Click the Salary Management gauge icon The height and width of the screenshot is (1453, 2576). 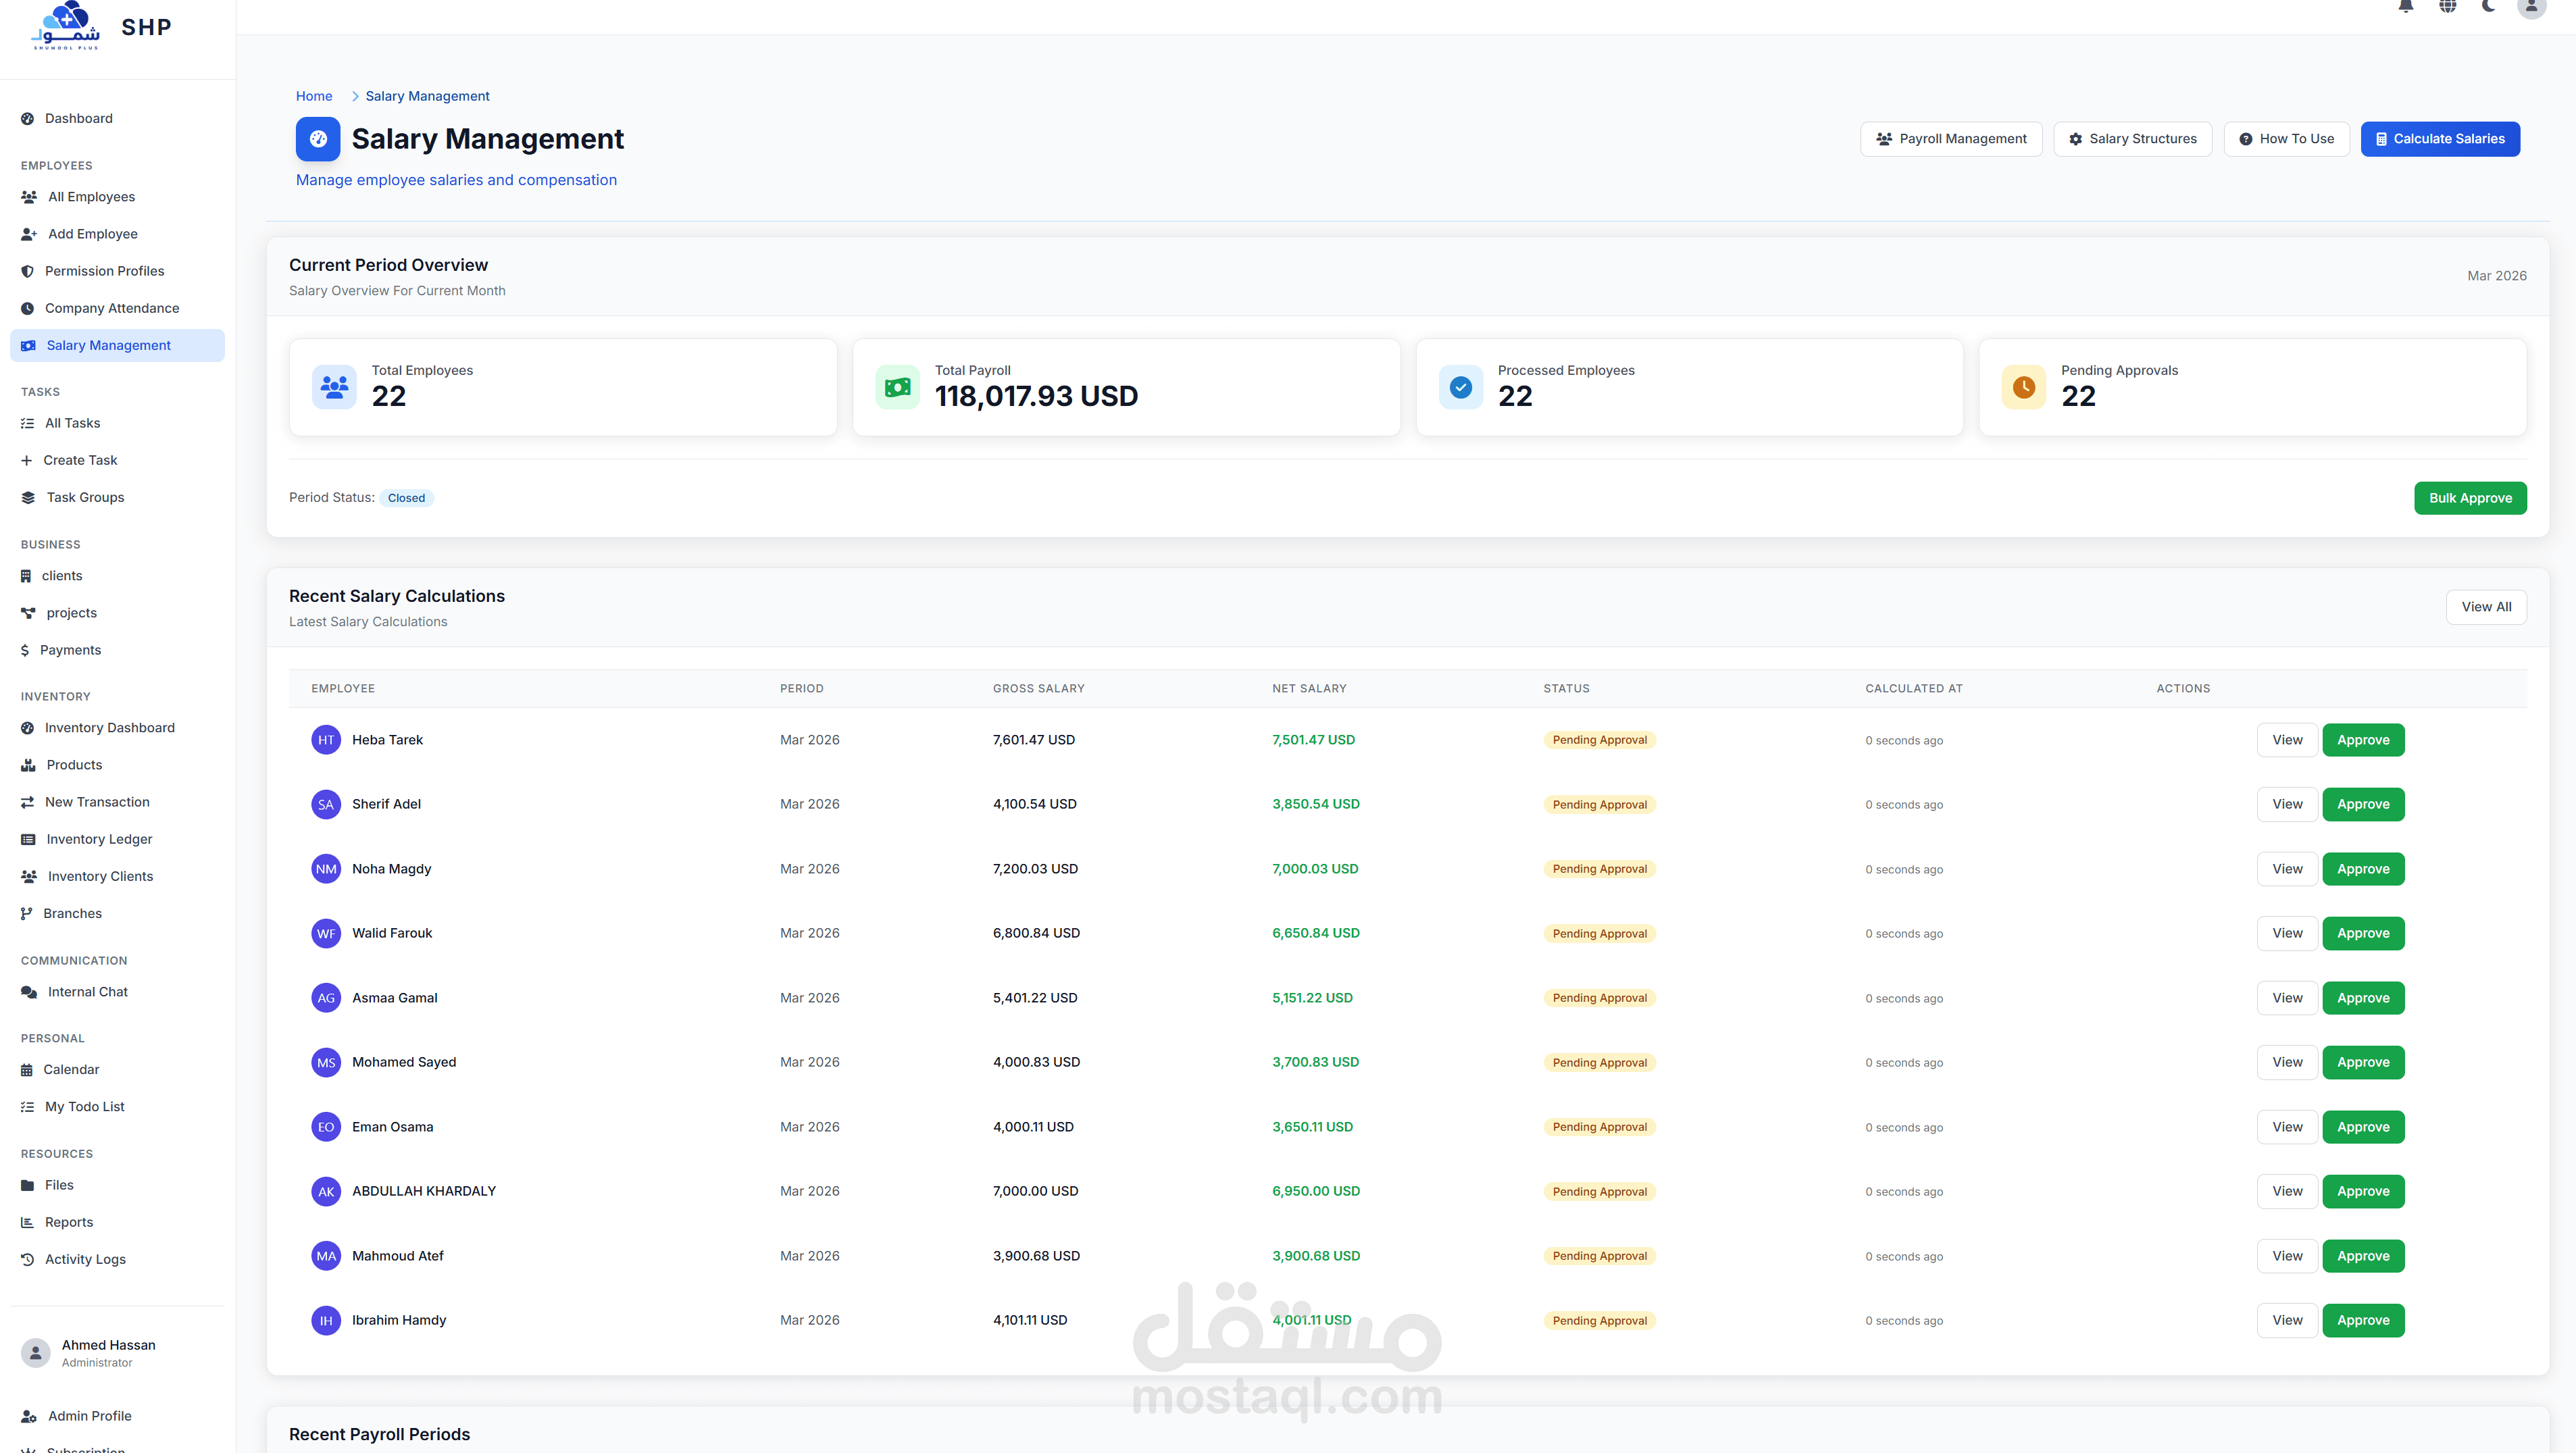[x=318, y=139]
